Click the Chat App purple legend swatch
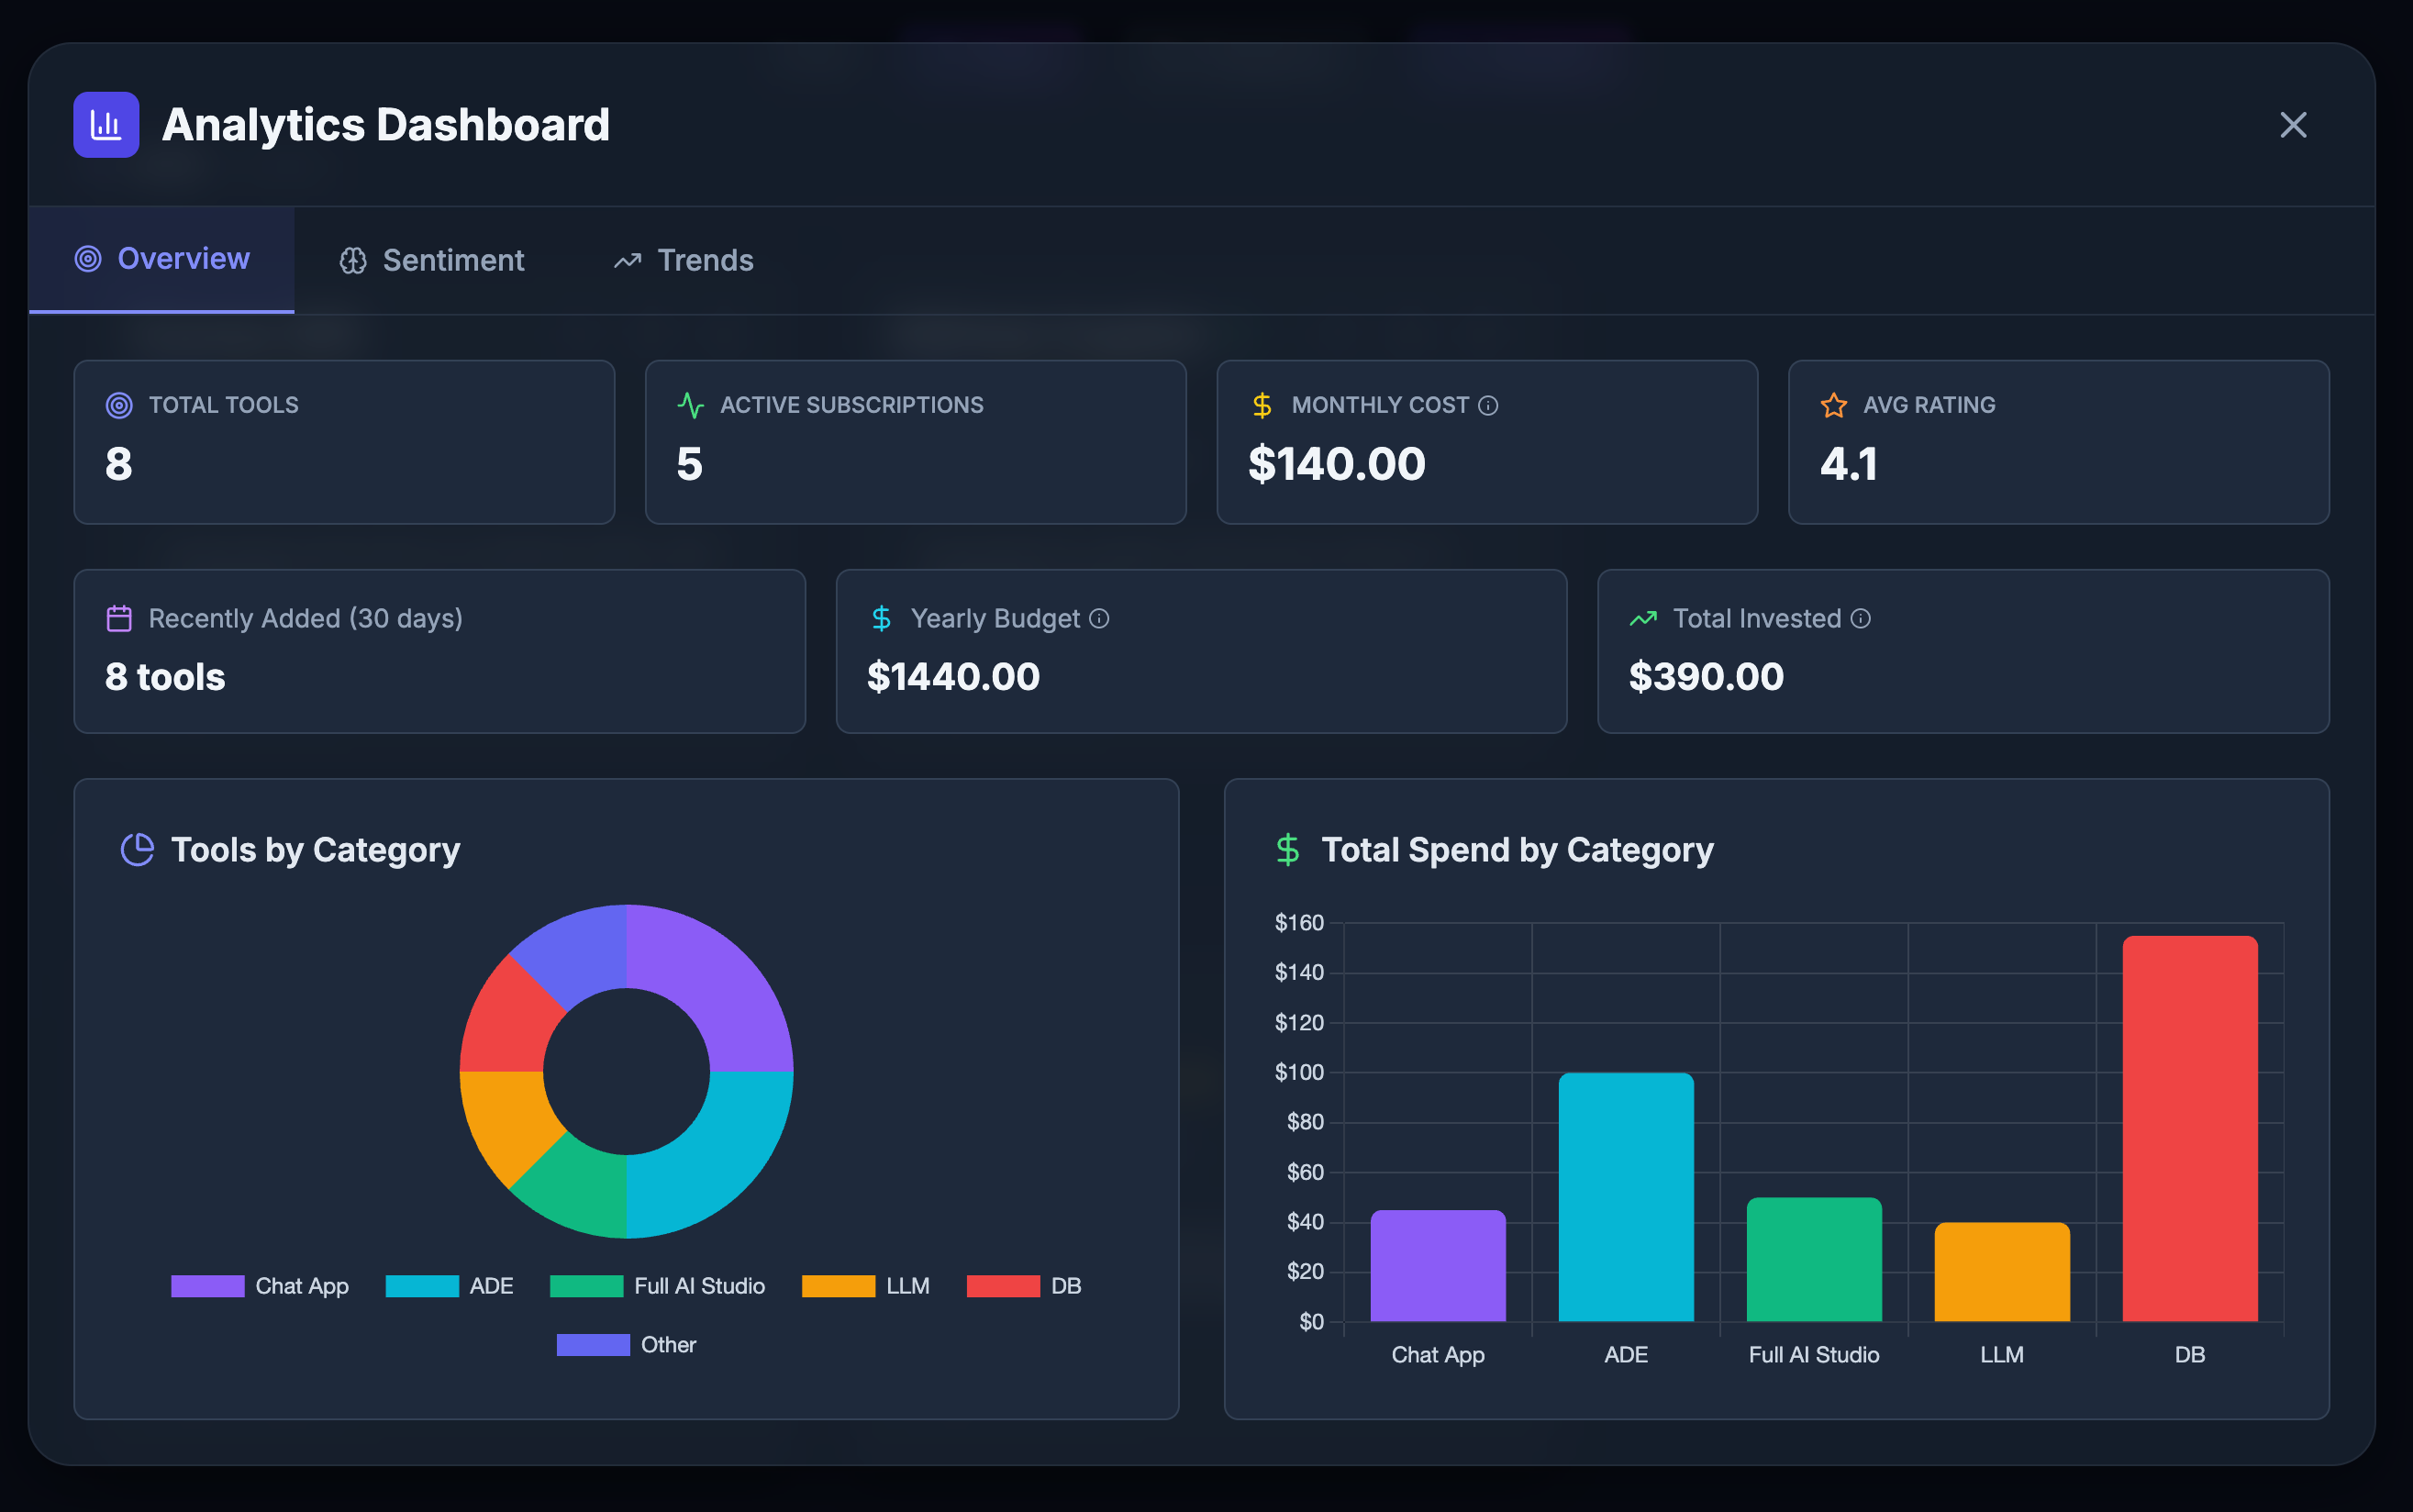 tap(207, 1286)
